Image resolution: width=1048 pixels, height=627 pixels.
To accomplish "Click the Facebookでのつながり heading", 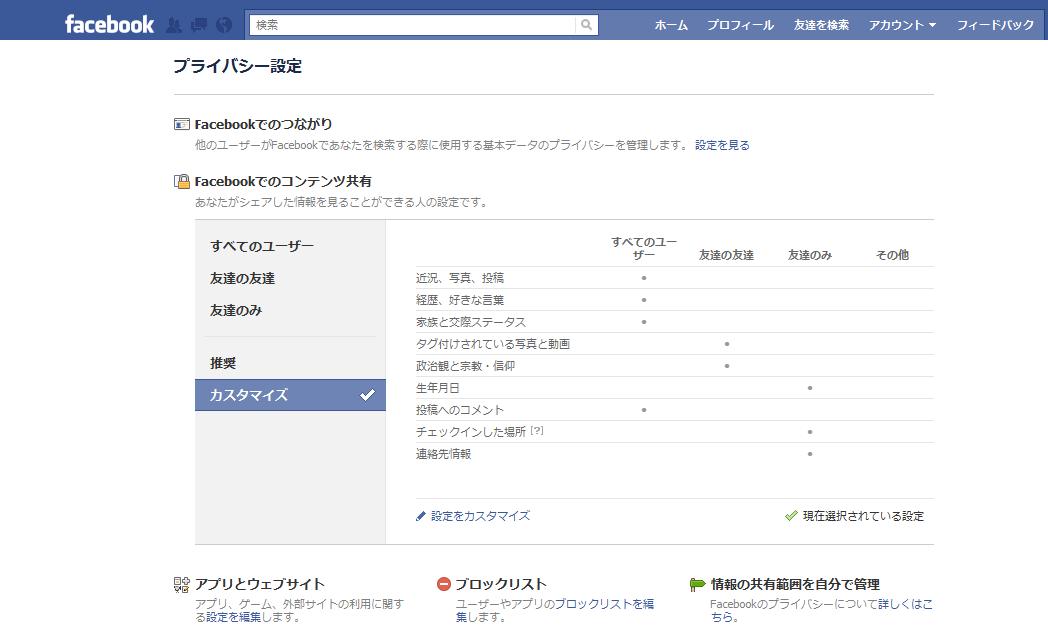I will pos(263,124).
